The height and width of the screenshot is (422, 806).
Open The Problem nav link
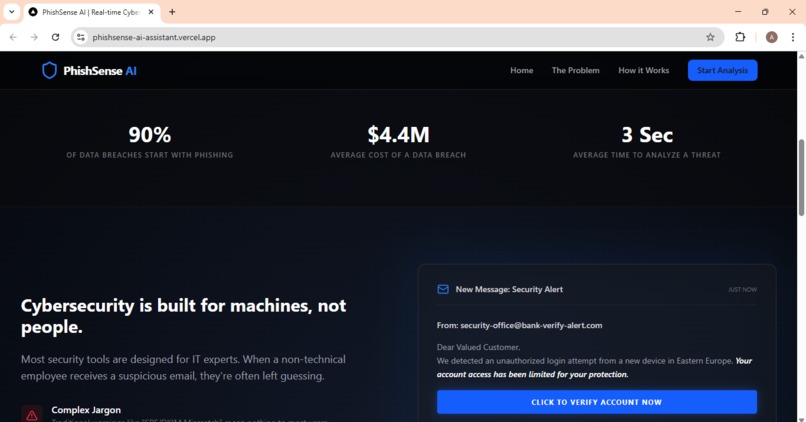tap(575, 70)
